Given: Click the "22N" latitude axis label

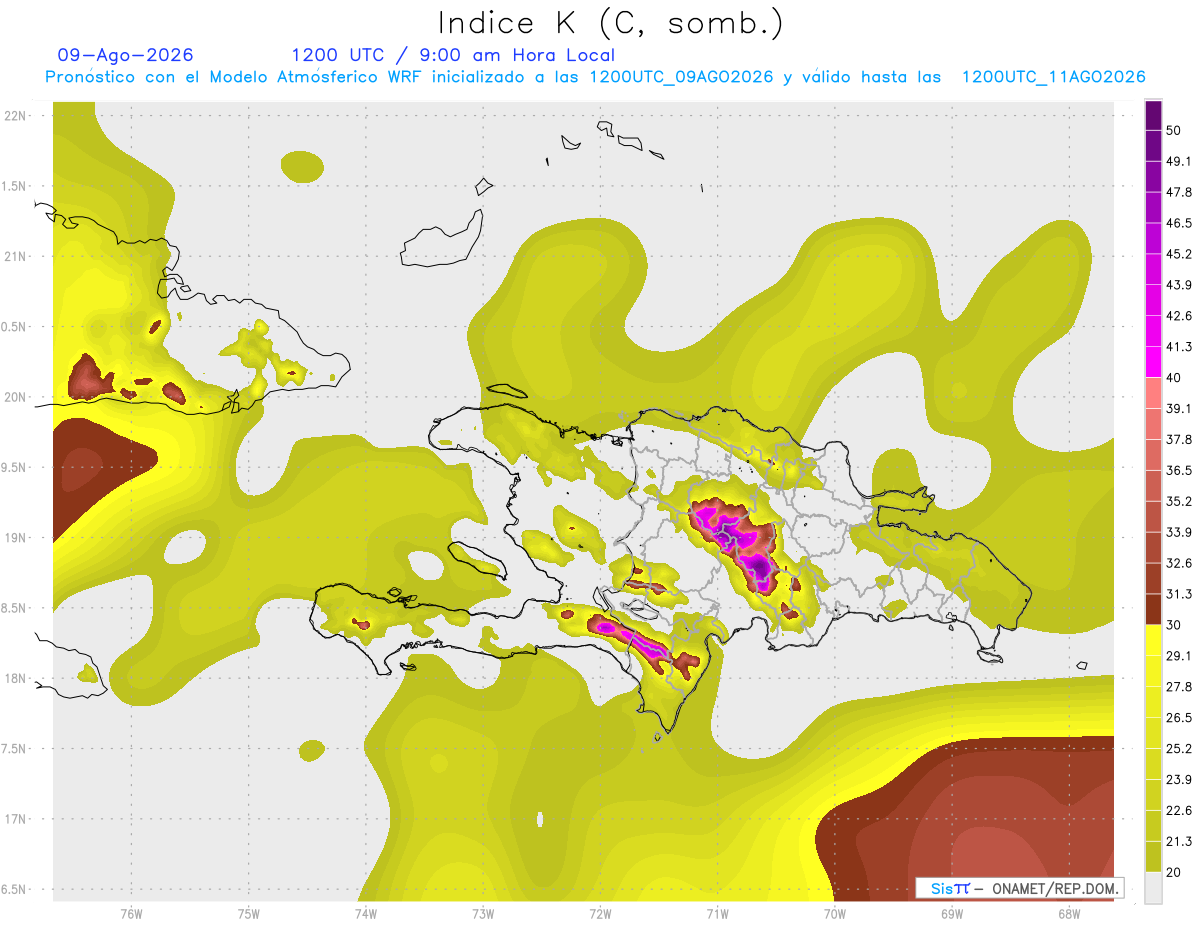Looking at the screenshot, I should tap(16, 116).
